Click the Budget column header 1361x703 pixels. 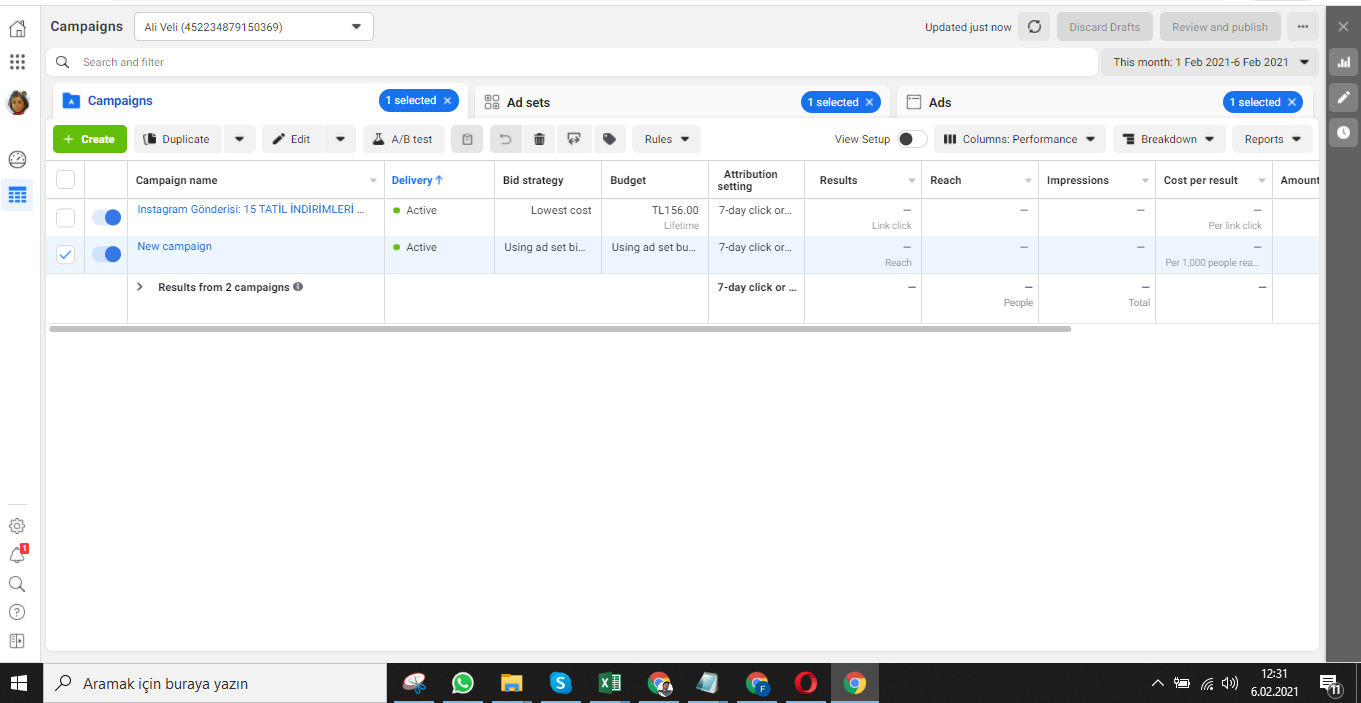628,180
